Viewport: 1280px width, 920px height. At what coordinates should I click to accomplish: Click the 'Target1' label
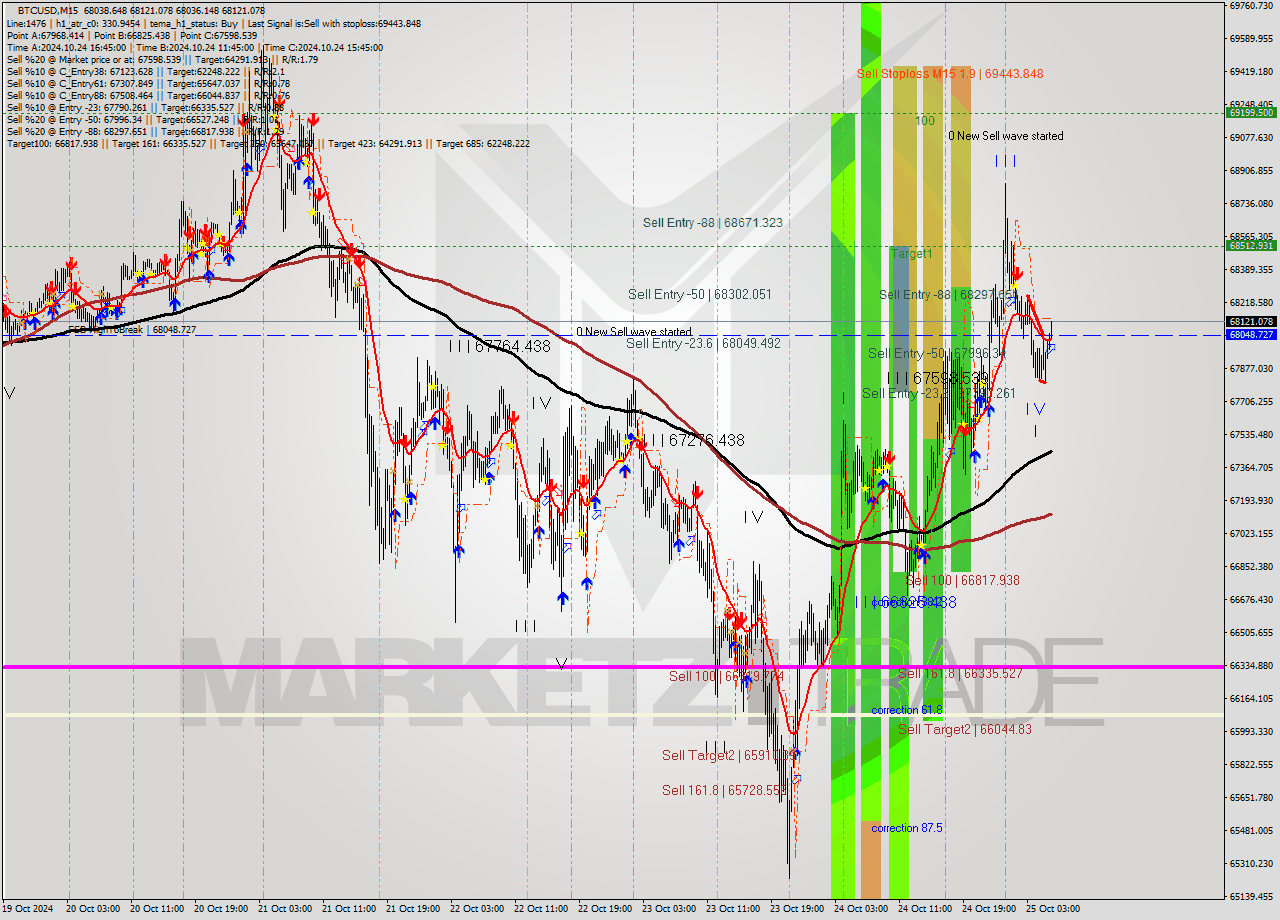[911, 254]
